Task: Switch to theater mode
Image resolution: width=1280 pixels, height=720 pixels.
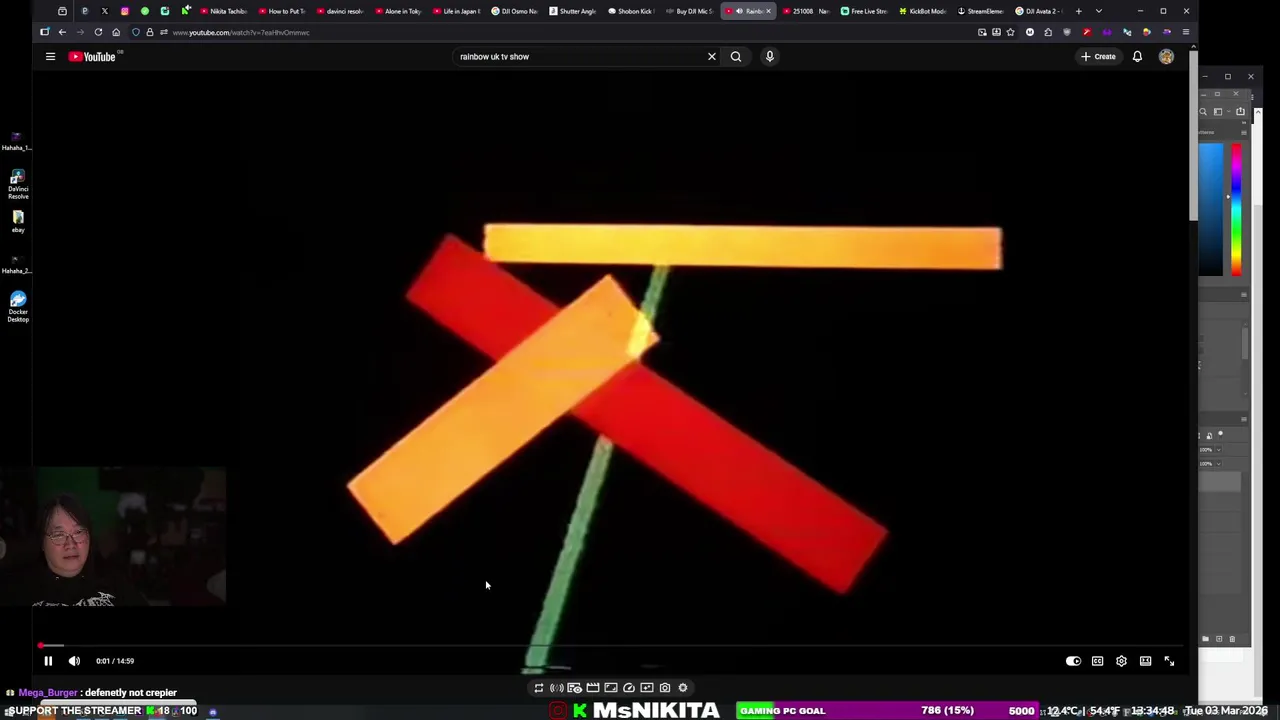Action: click(x=1145, y=661)
